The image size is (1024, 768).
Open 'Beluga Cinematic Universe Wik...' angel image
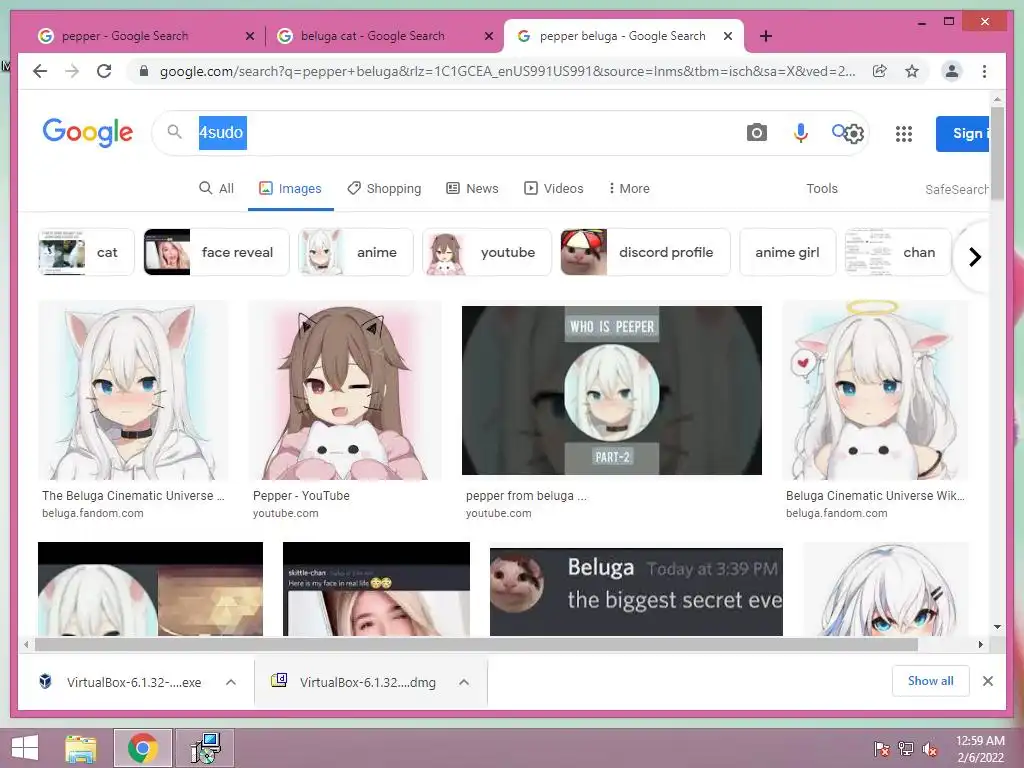tap(875, 391)
